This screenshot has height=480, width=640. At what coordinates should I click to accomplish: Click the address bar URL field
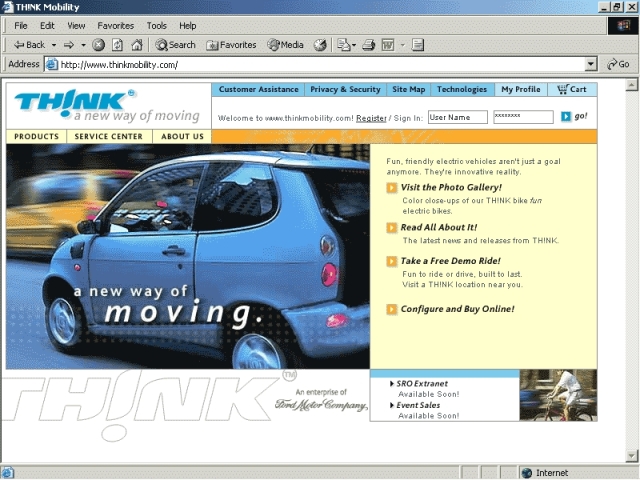point(321,64)
